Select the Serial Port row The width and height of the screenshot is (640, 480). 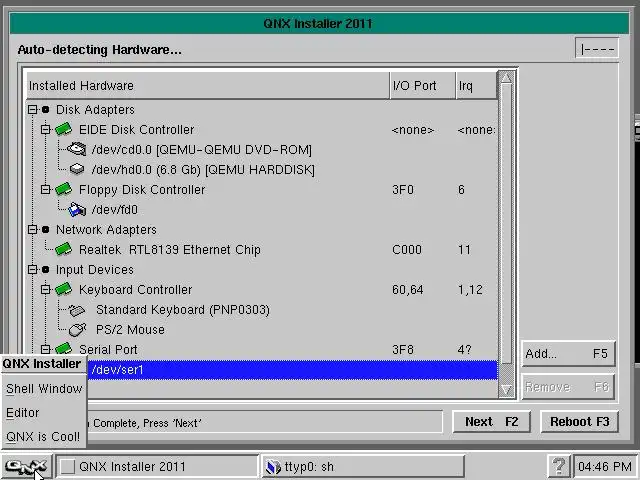(x=262, y=349)
